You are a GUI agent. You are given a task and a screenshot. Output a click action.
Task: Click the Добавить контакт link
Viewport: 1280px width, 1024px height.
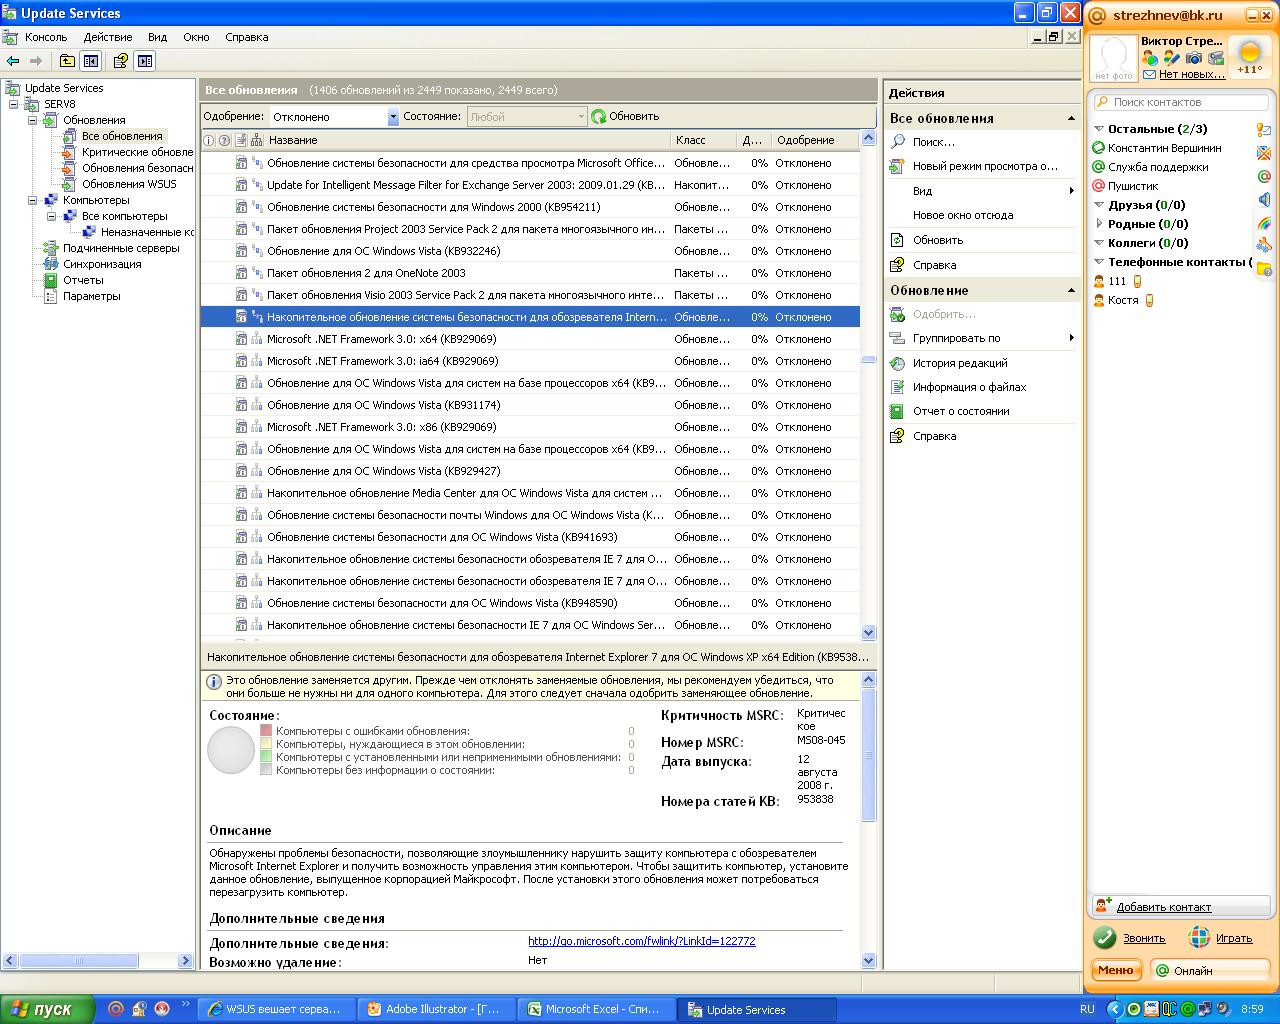tap(1164, 907)
